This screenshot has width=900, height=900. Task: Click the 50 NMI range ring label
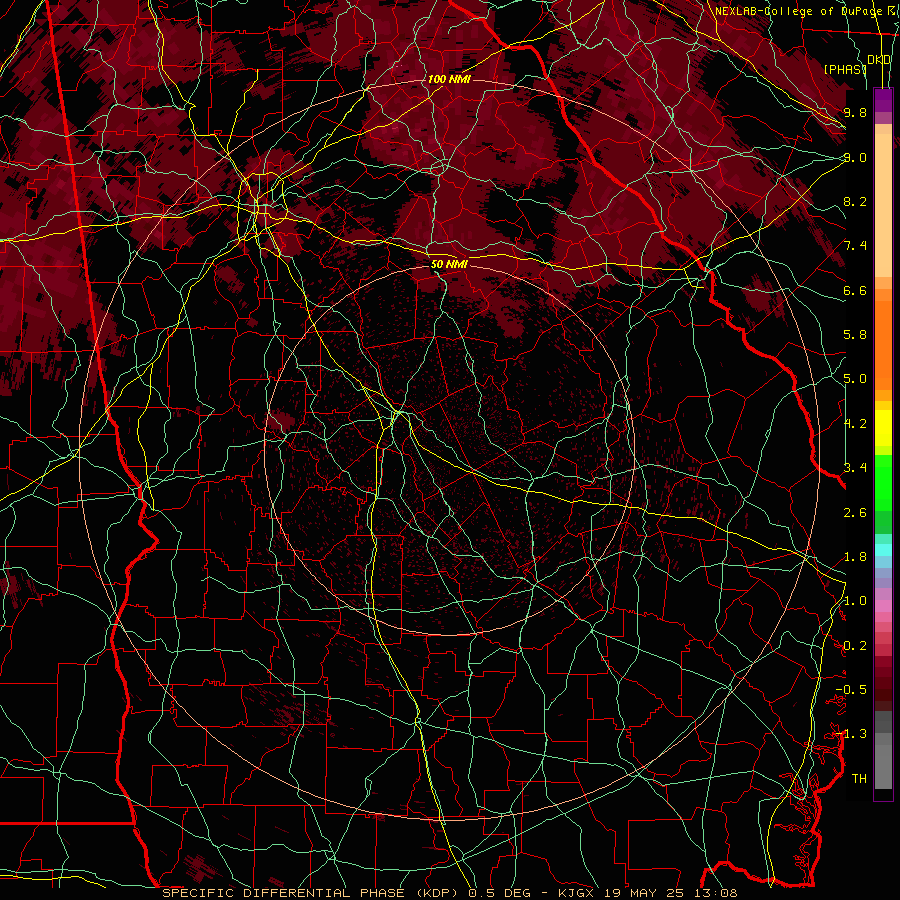pyautogui.click(x=449, y=264)
